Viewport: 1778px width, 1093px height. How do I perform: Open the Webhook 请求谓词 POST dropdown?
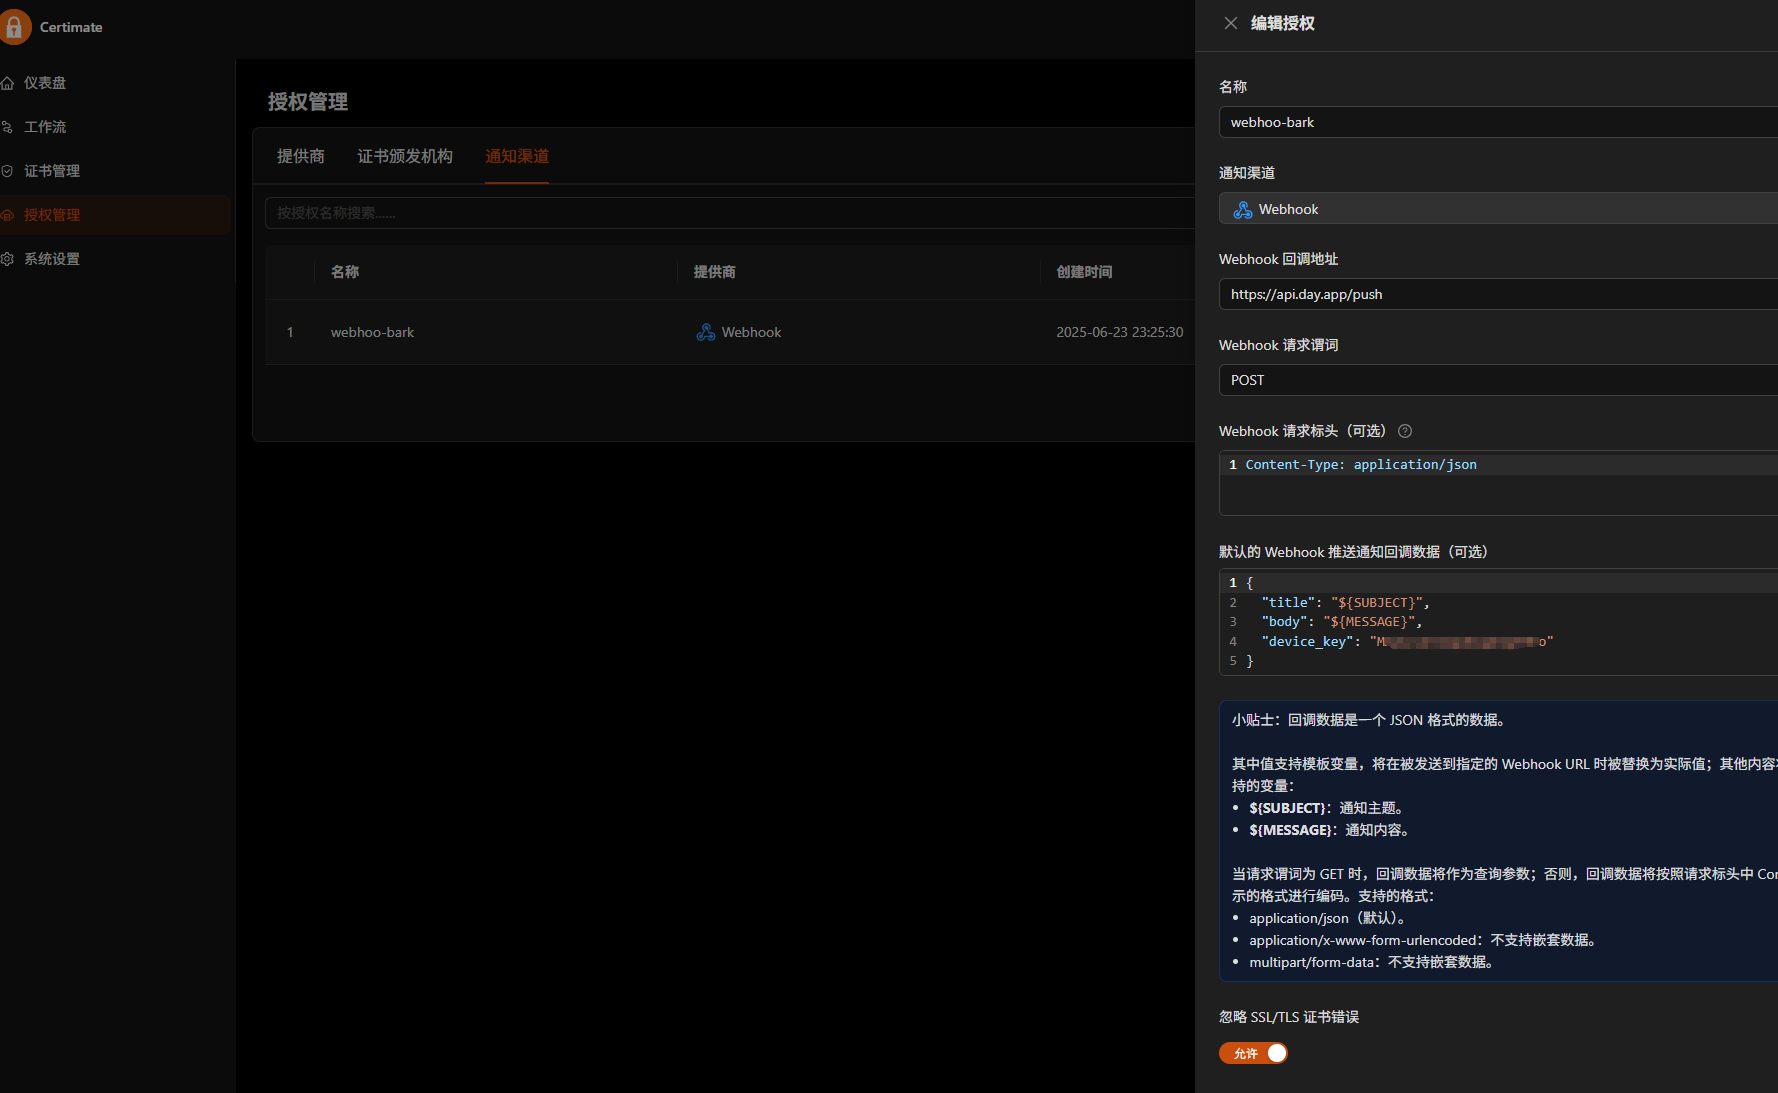[x=1498, y=380]
